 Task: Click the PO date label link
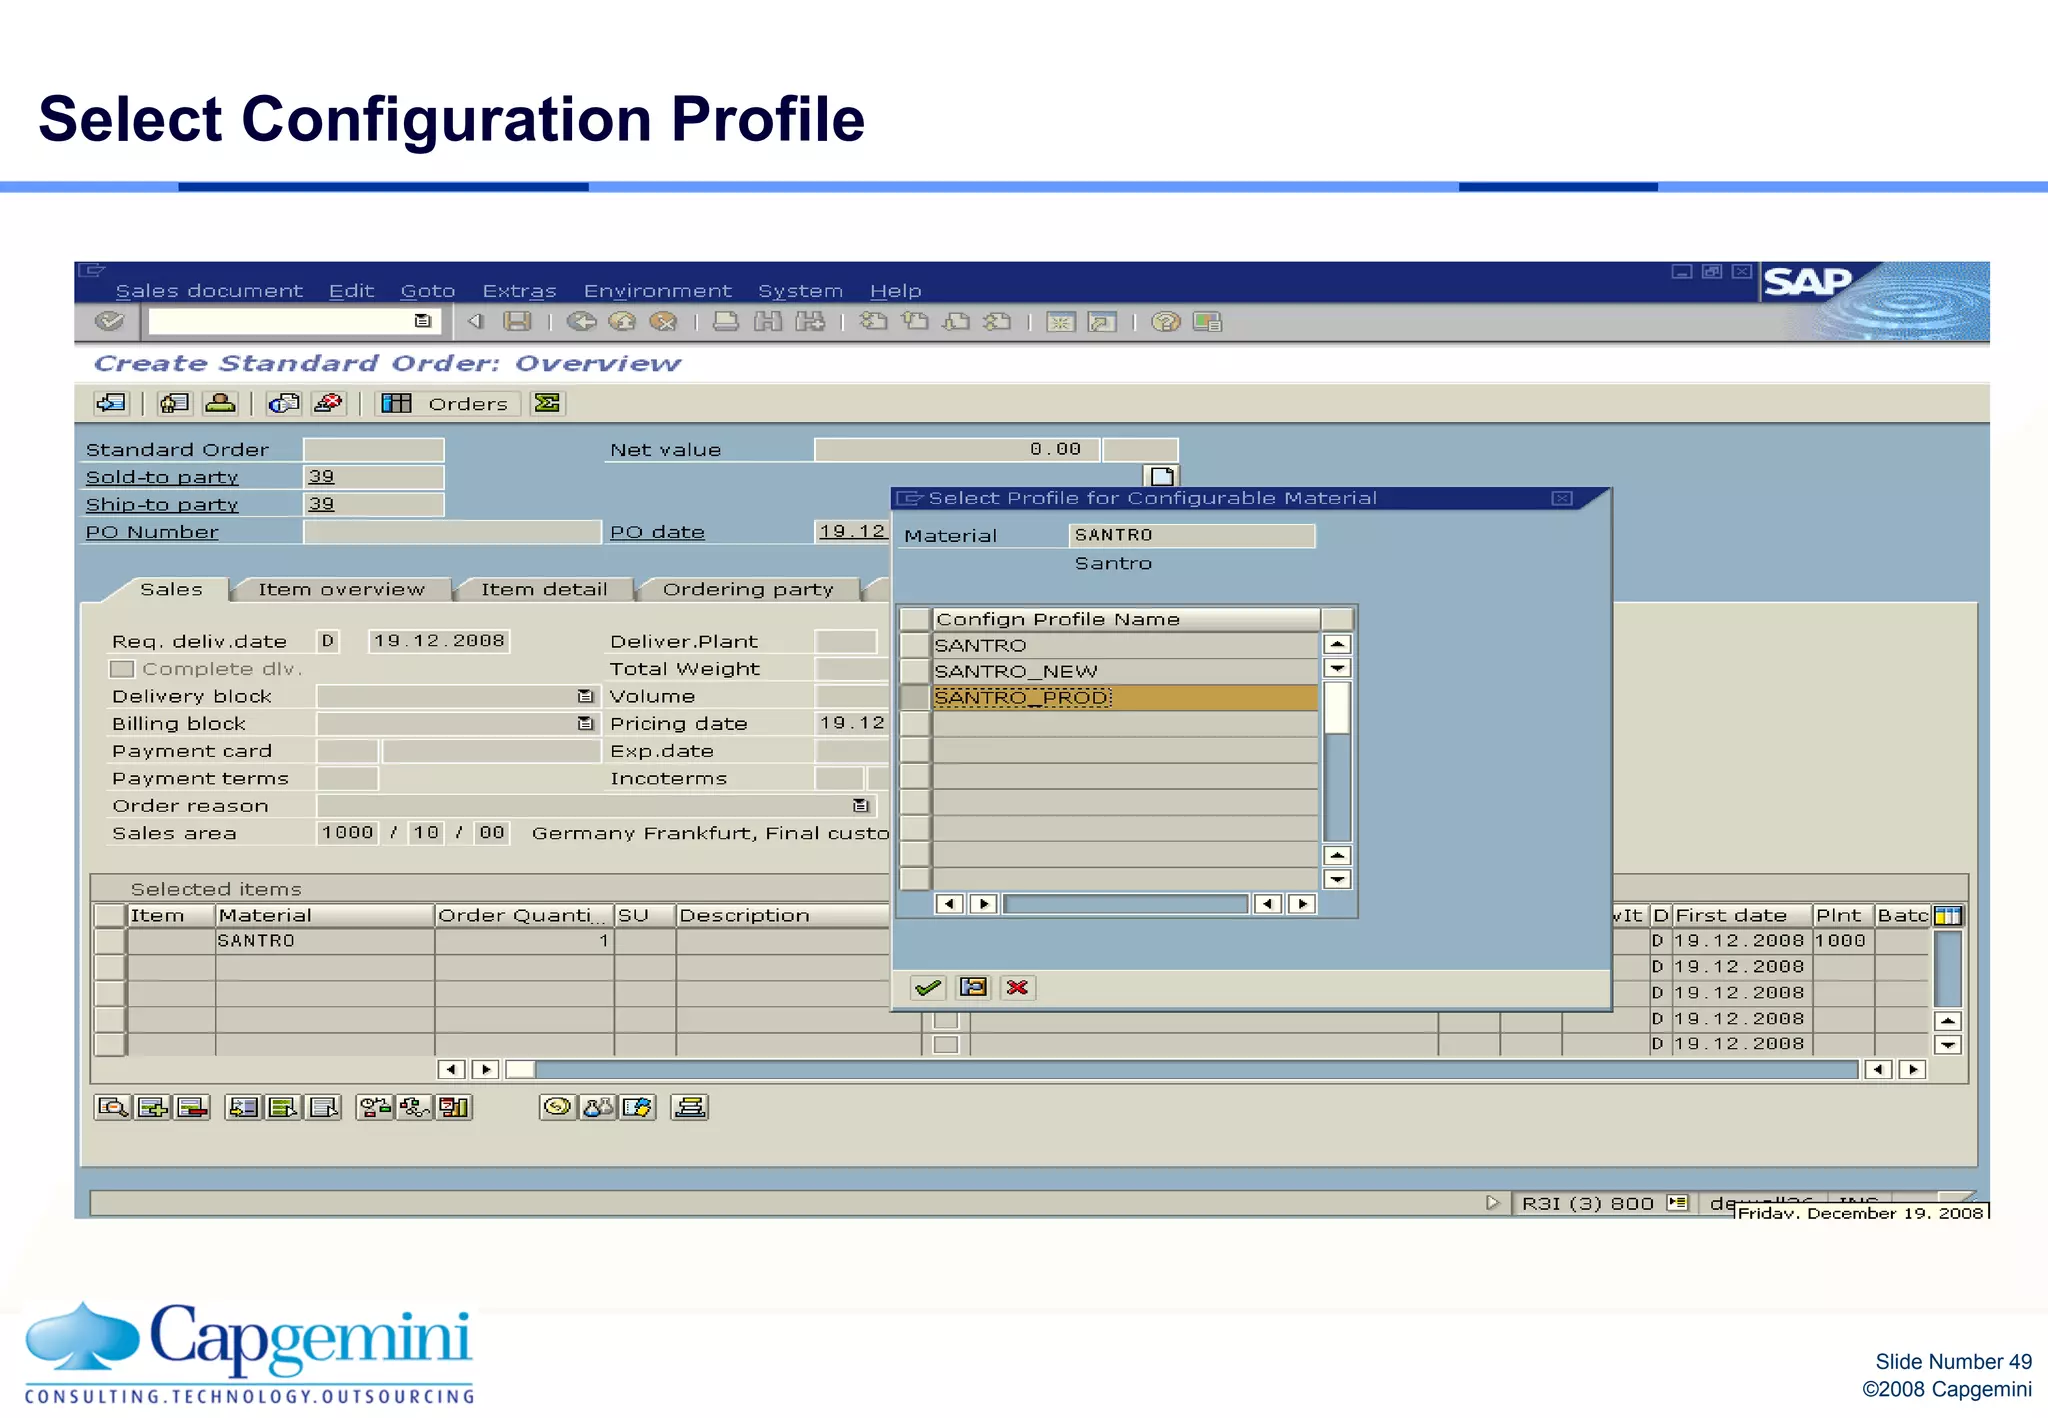pyautogui.click(x=657, y=532)
